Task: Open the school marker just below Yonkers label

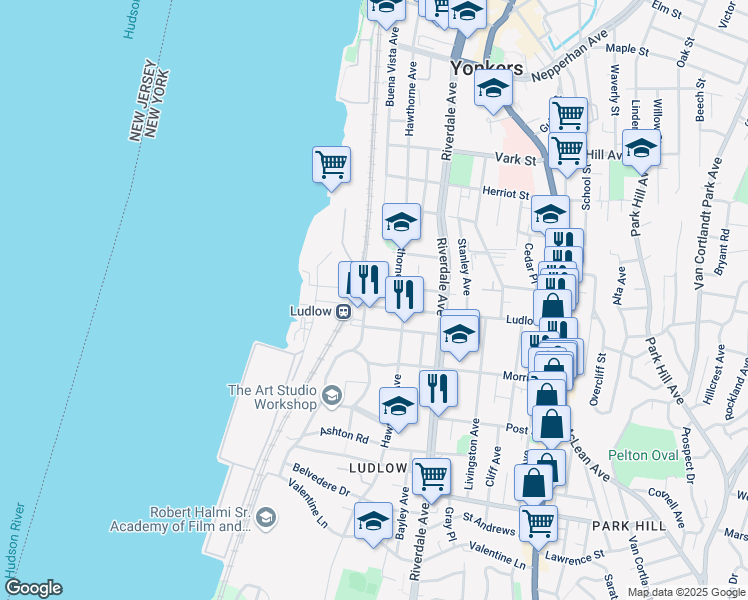Action: pos(493,91)
